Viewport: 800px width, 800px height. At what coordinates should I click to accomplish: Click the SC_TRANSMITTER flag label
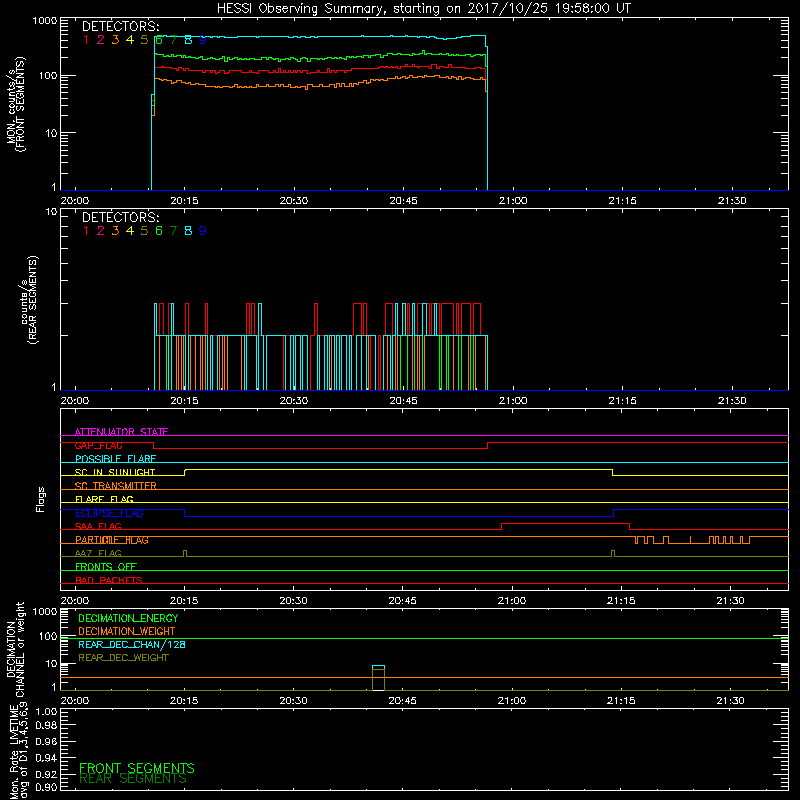tap(116, 486)
